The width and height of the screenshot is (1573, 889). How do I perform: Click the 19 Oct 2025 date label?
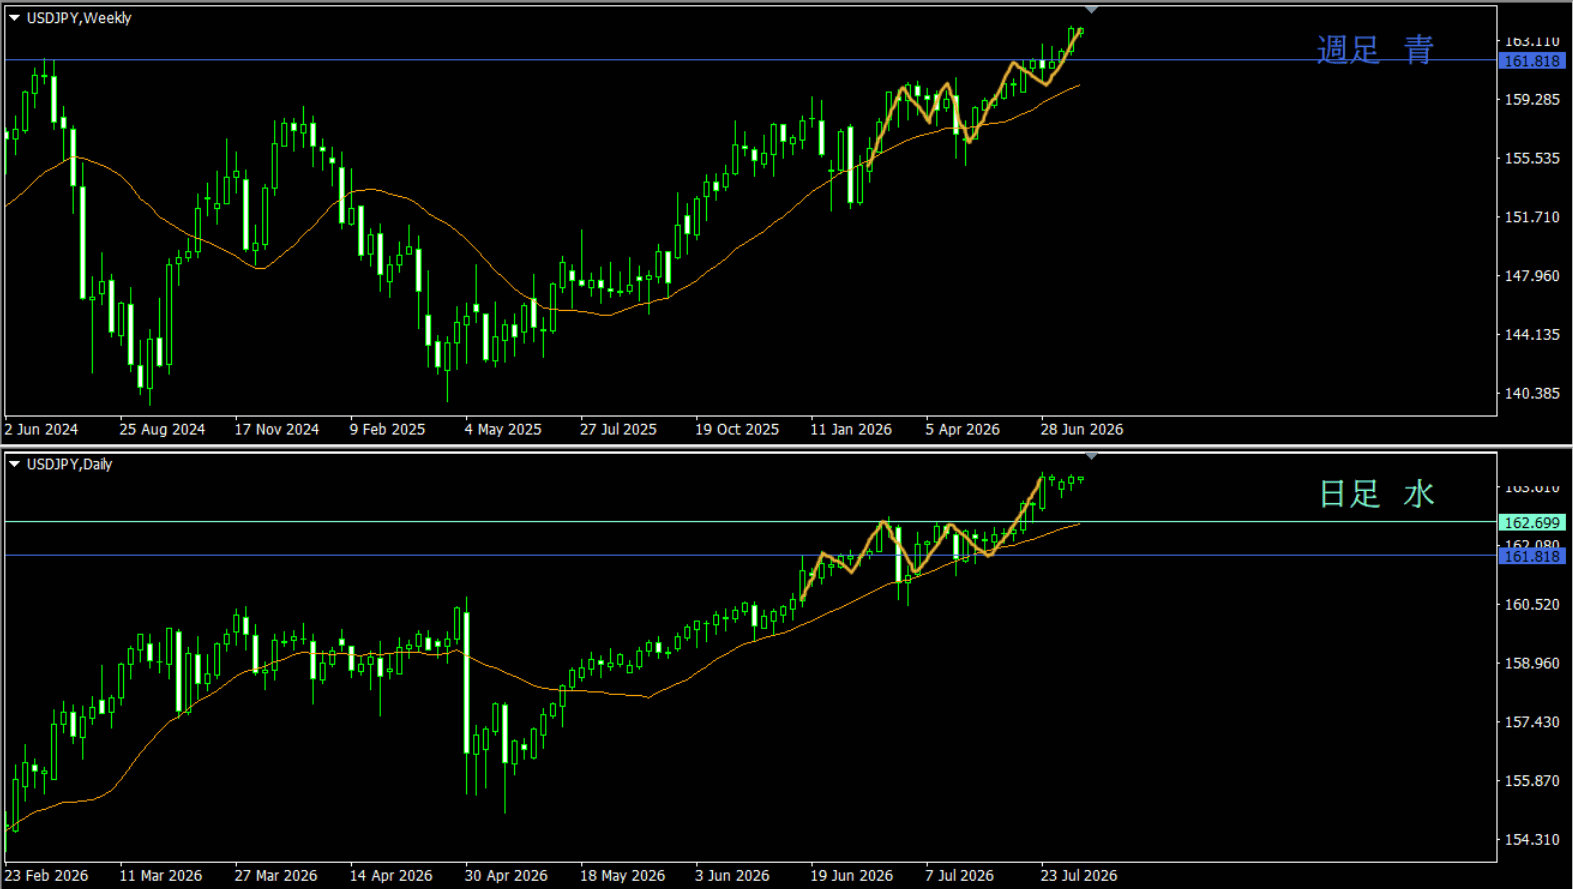pyautogui.click(x=737, y=429)
